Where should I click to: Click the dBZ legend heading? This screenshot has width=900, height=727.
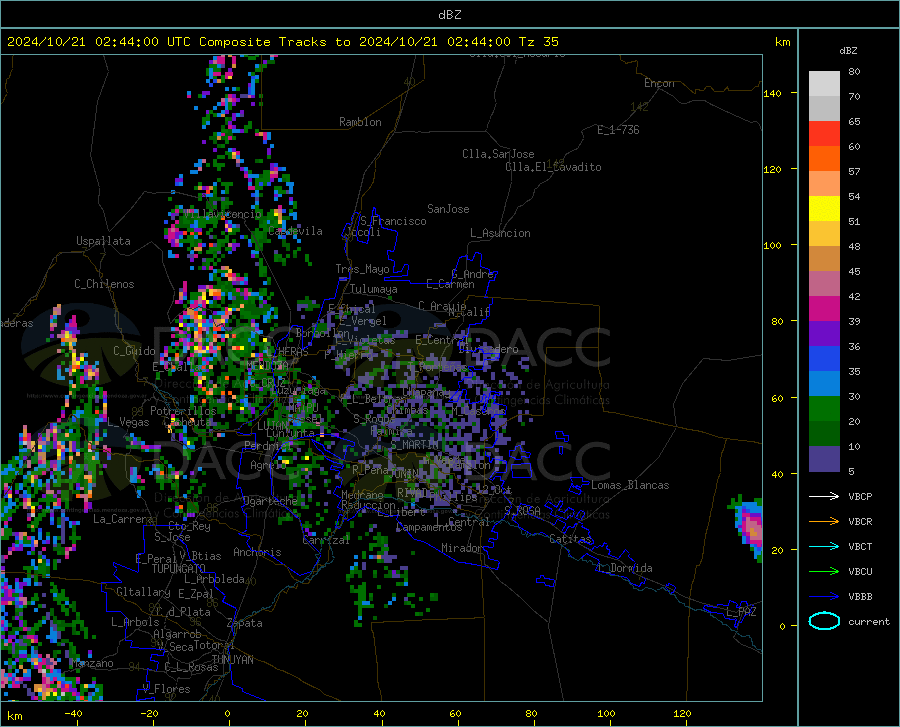click(x=848, y=50)
